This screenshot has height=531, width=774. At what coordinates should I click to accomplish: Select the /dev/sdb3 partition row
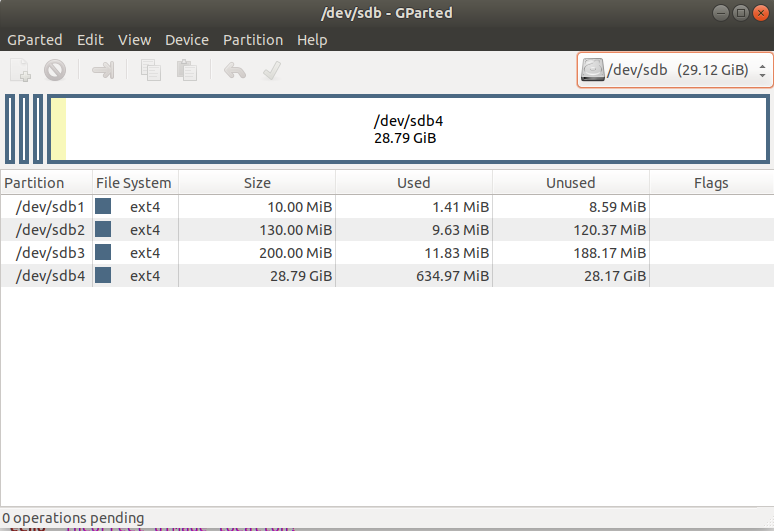(x=387, y=253)
